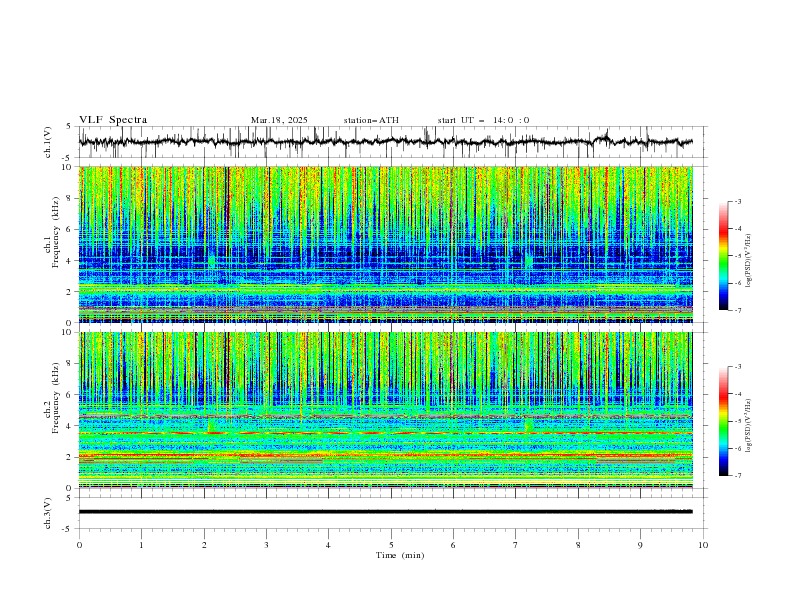Click time axis tick label "8"

(x=578, y=545)
